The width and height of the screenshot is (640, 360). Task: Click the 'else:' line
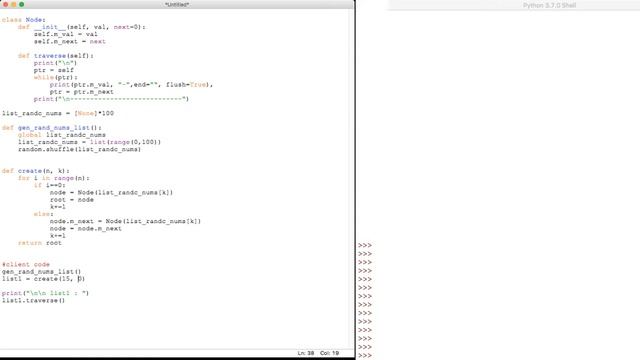[x=44, y=214]
